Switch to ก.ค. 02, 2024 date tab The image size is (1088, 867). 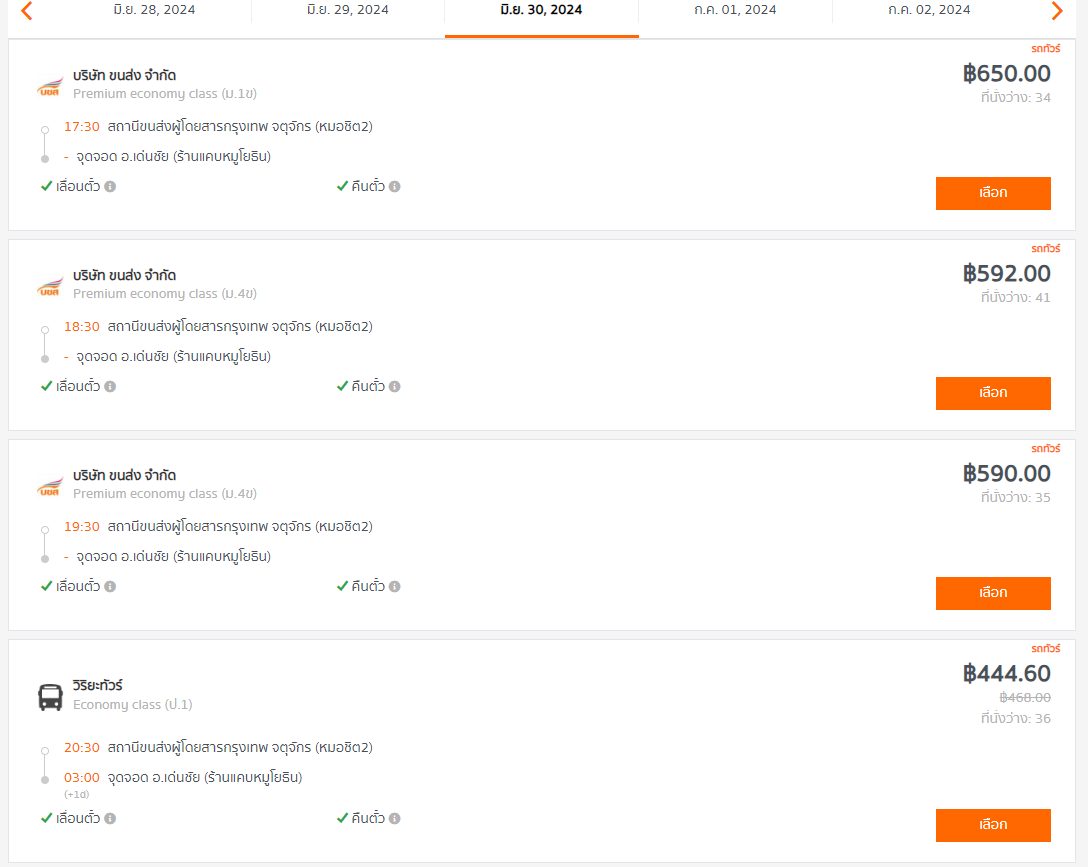click(929, 10)
